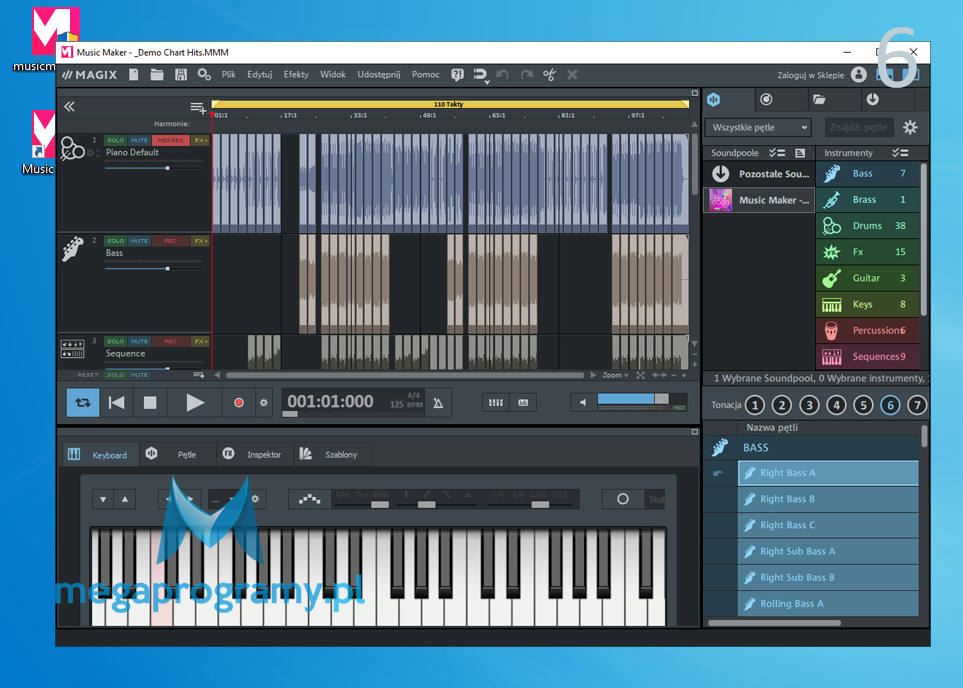Image resolution: width=963 pixels, height=688 pixels.
Task: Create a new project with the page icon
Action: pos(133,74)
